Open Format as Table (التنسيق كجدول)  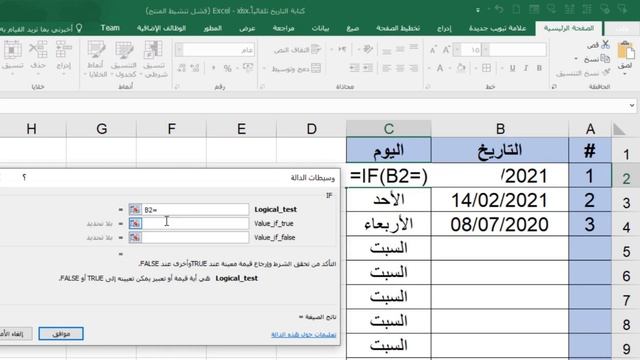[124, 59]
